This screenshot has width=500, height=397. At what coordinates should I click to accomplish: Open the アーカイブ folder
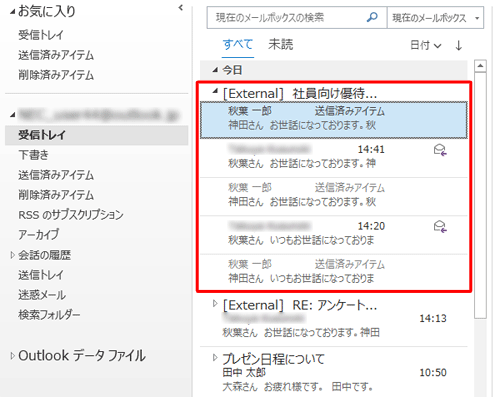(39, 235)
